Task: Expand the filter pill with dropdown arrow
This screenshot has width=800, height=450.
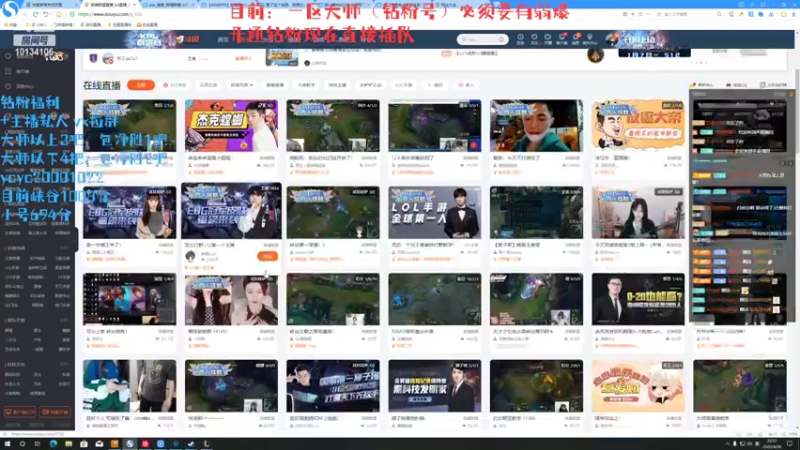Action: (241, 85)
